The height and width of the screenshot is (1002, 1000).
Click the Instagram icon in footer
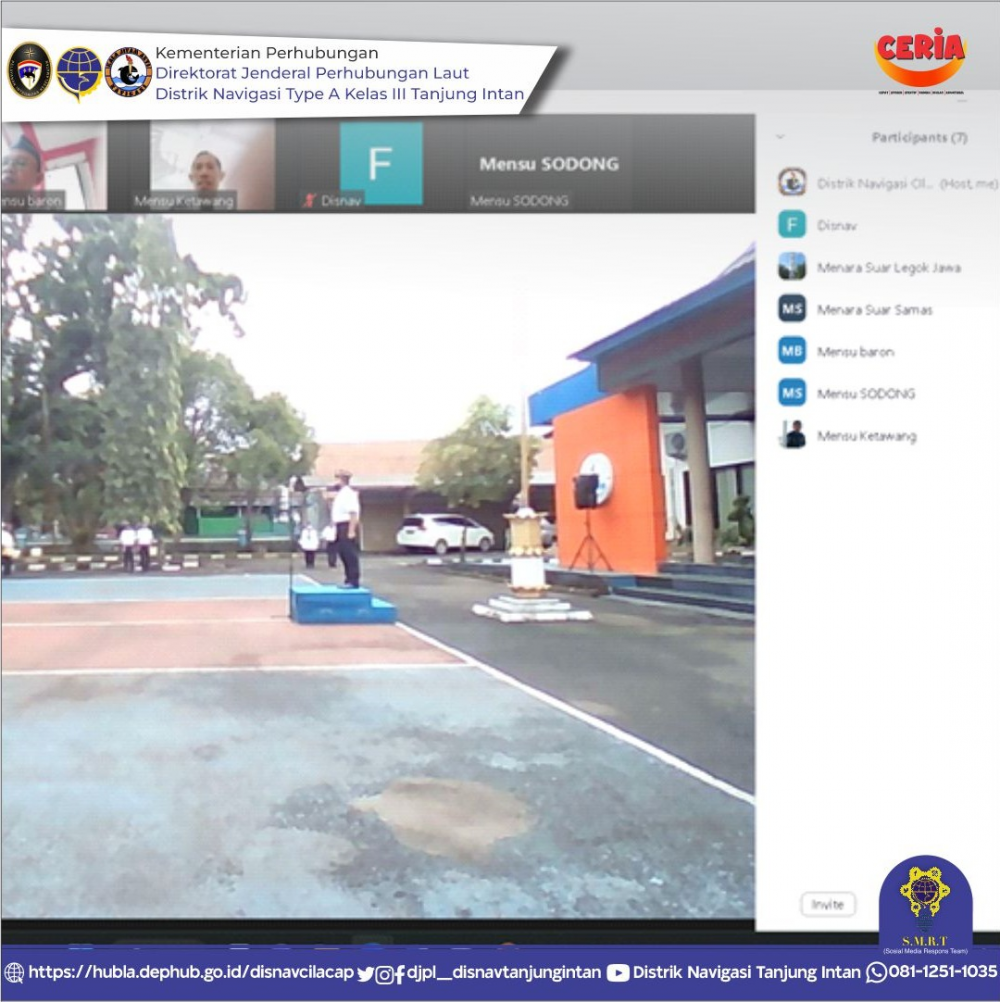[384, 975]
